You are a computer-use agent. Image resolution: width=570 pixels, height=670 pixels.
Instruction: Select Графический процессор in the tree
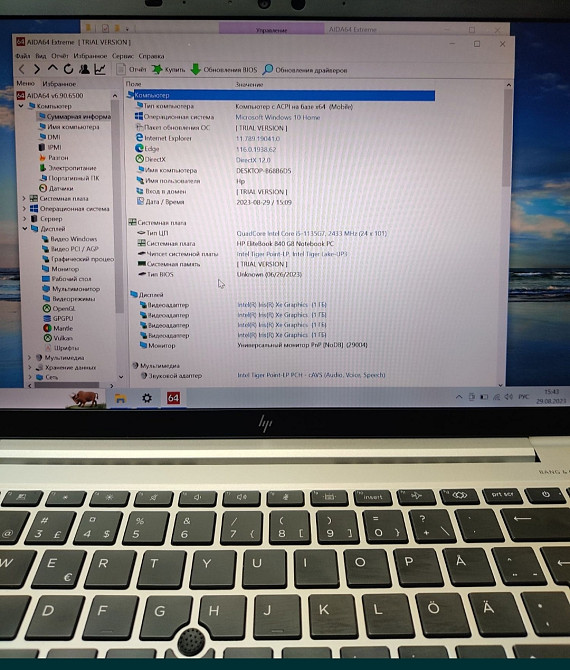coord(78,259)
